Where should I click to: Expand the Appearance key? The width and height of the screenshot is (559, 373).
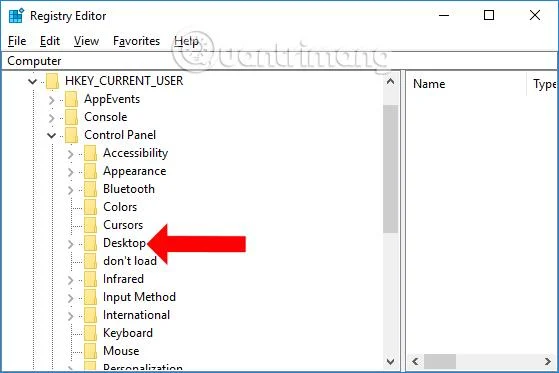71,172
